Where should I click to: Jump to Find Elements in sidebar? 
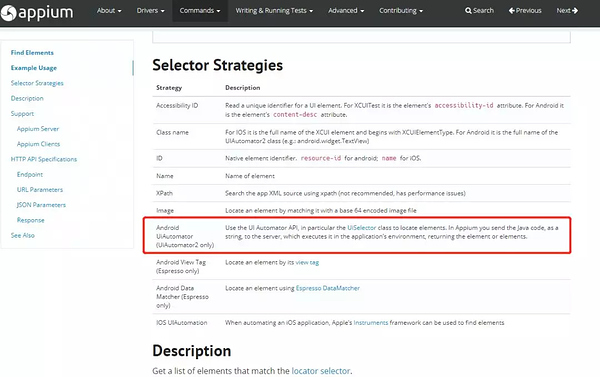[x=32, y=53]
